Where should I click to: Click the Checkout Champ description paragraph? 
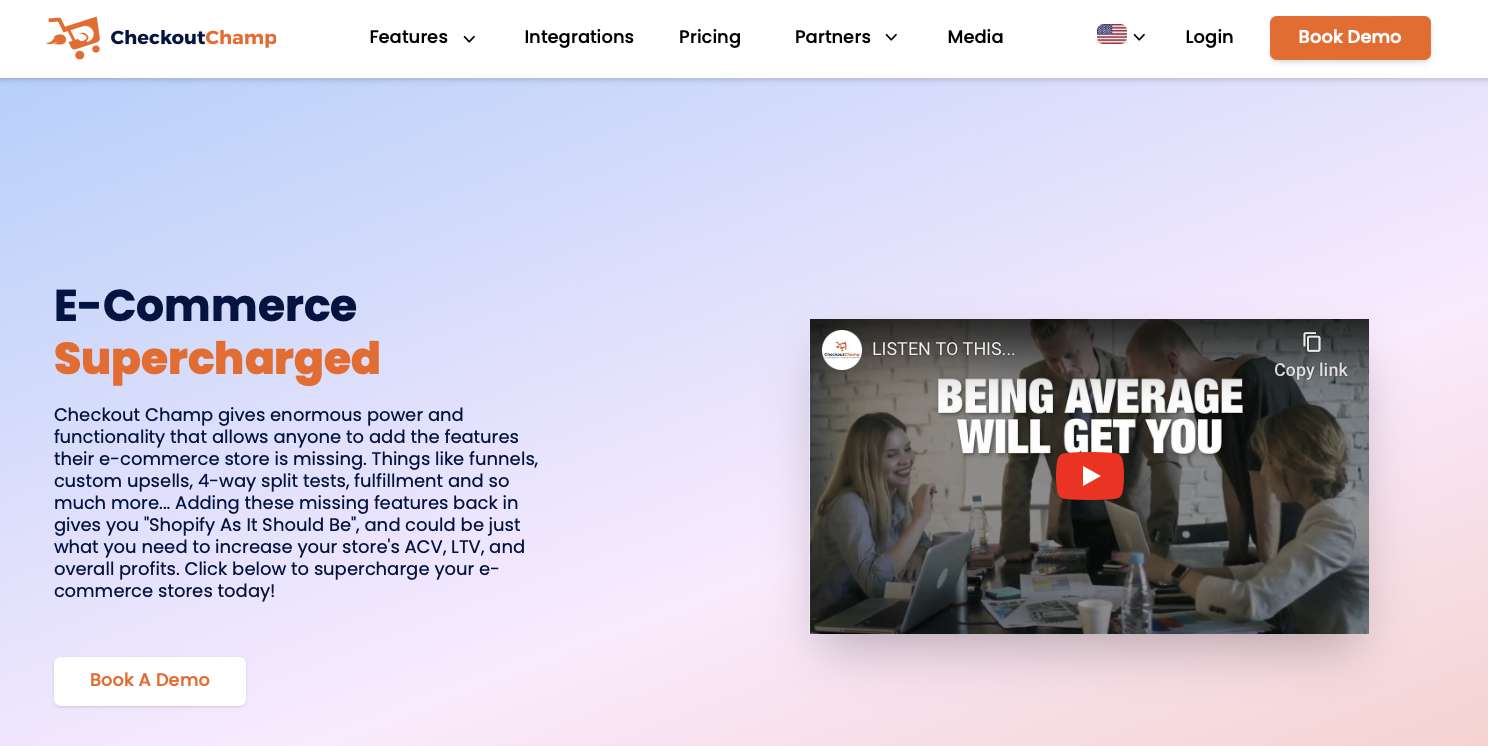click(296, 503)
